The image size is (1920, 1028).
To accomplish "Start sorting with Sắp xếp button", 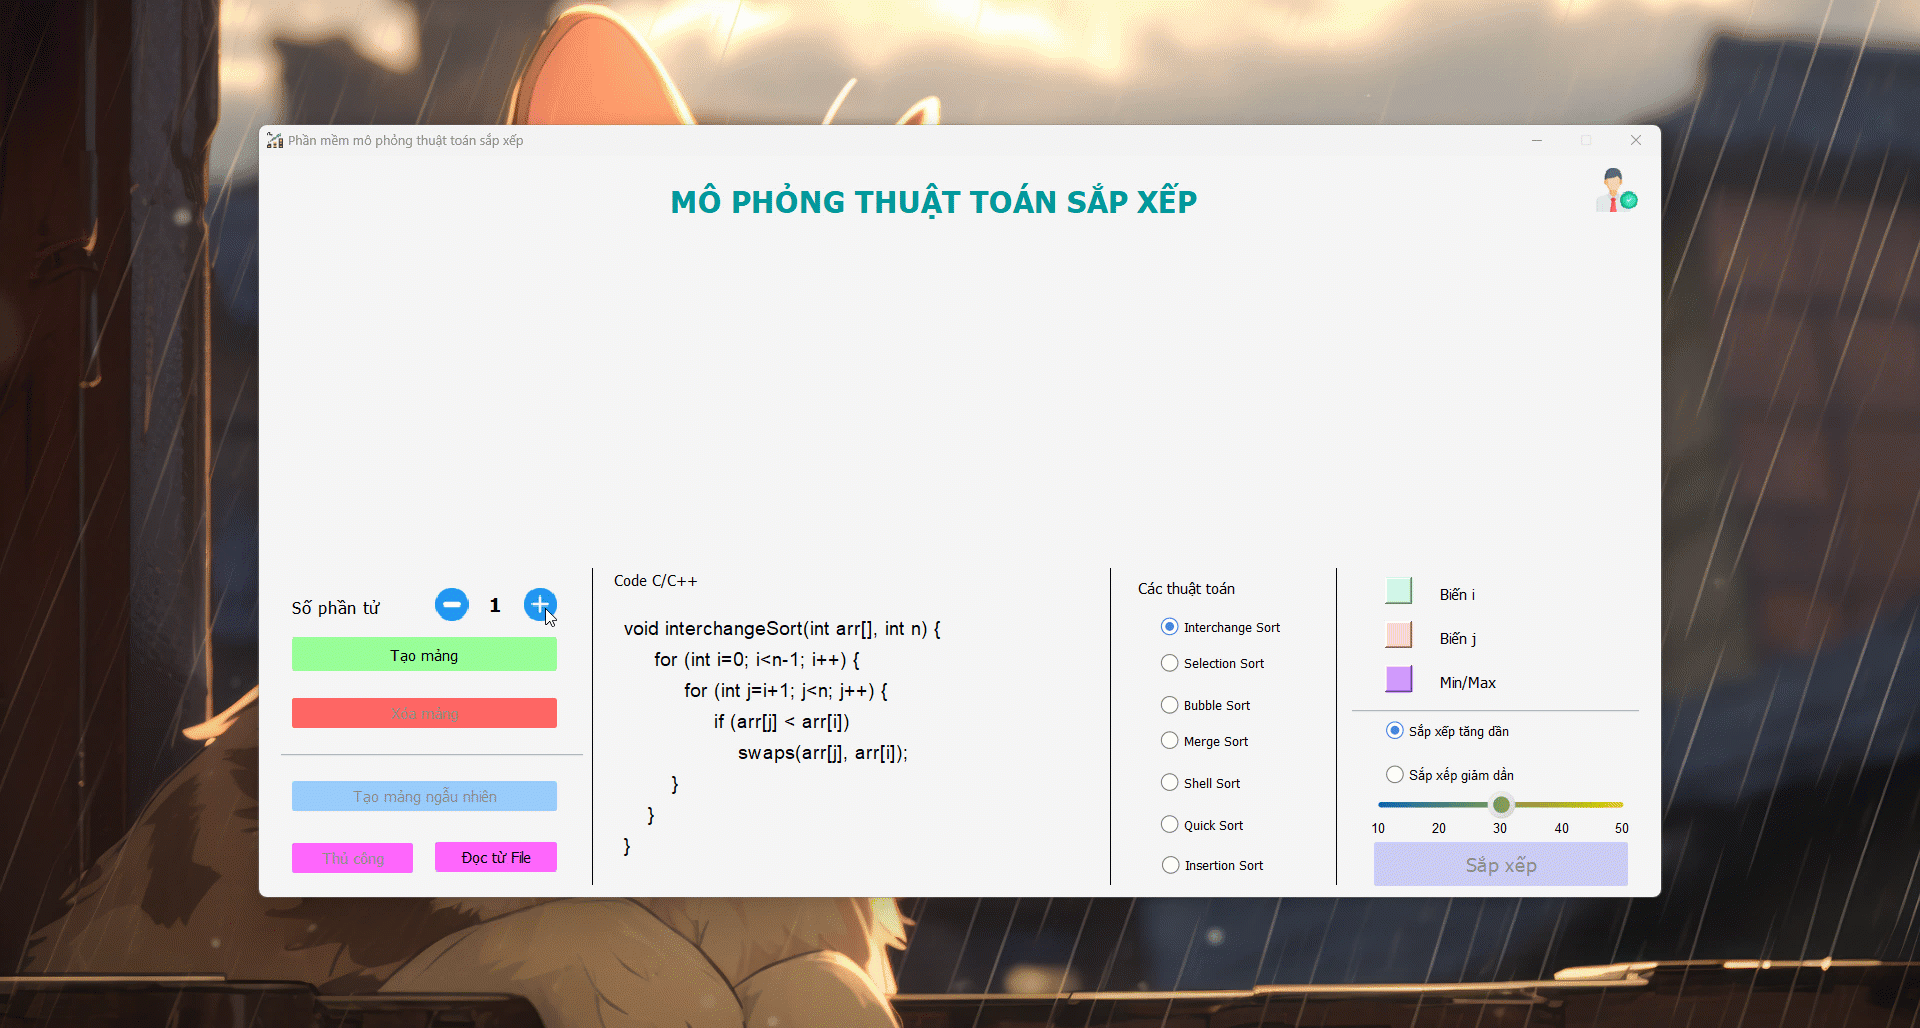I will [1500, 864].
